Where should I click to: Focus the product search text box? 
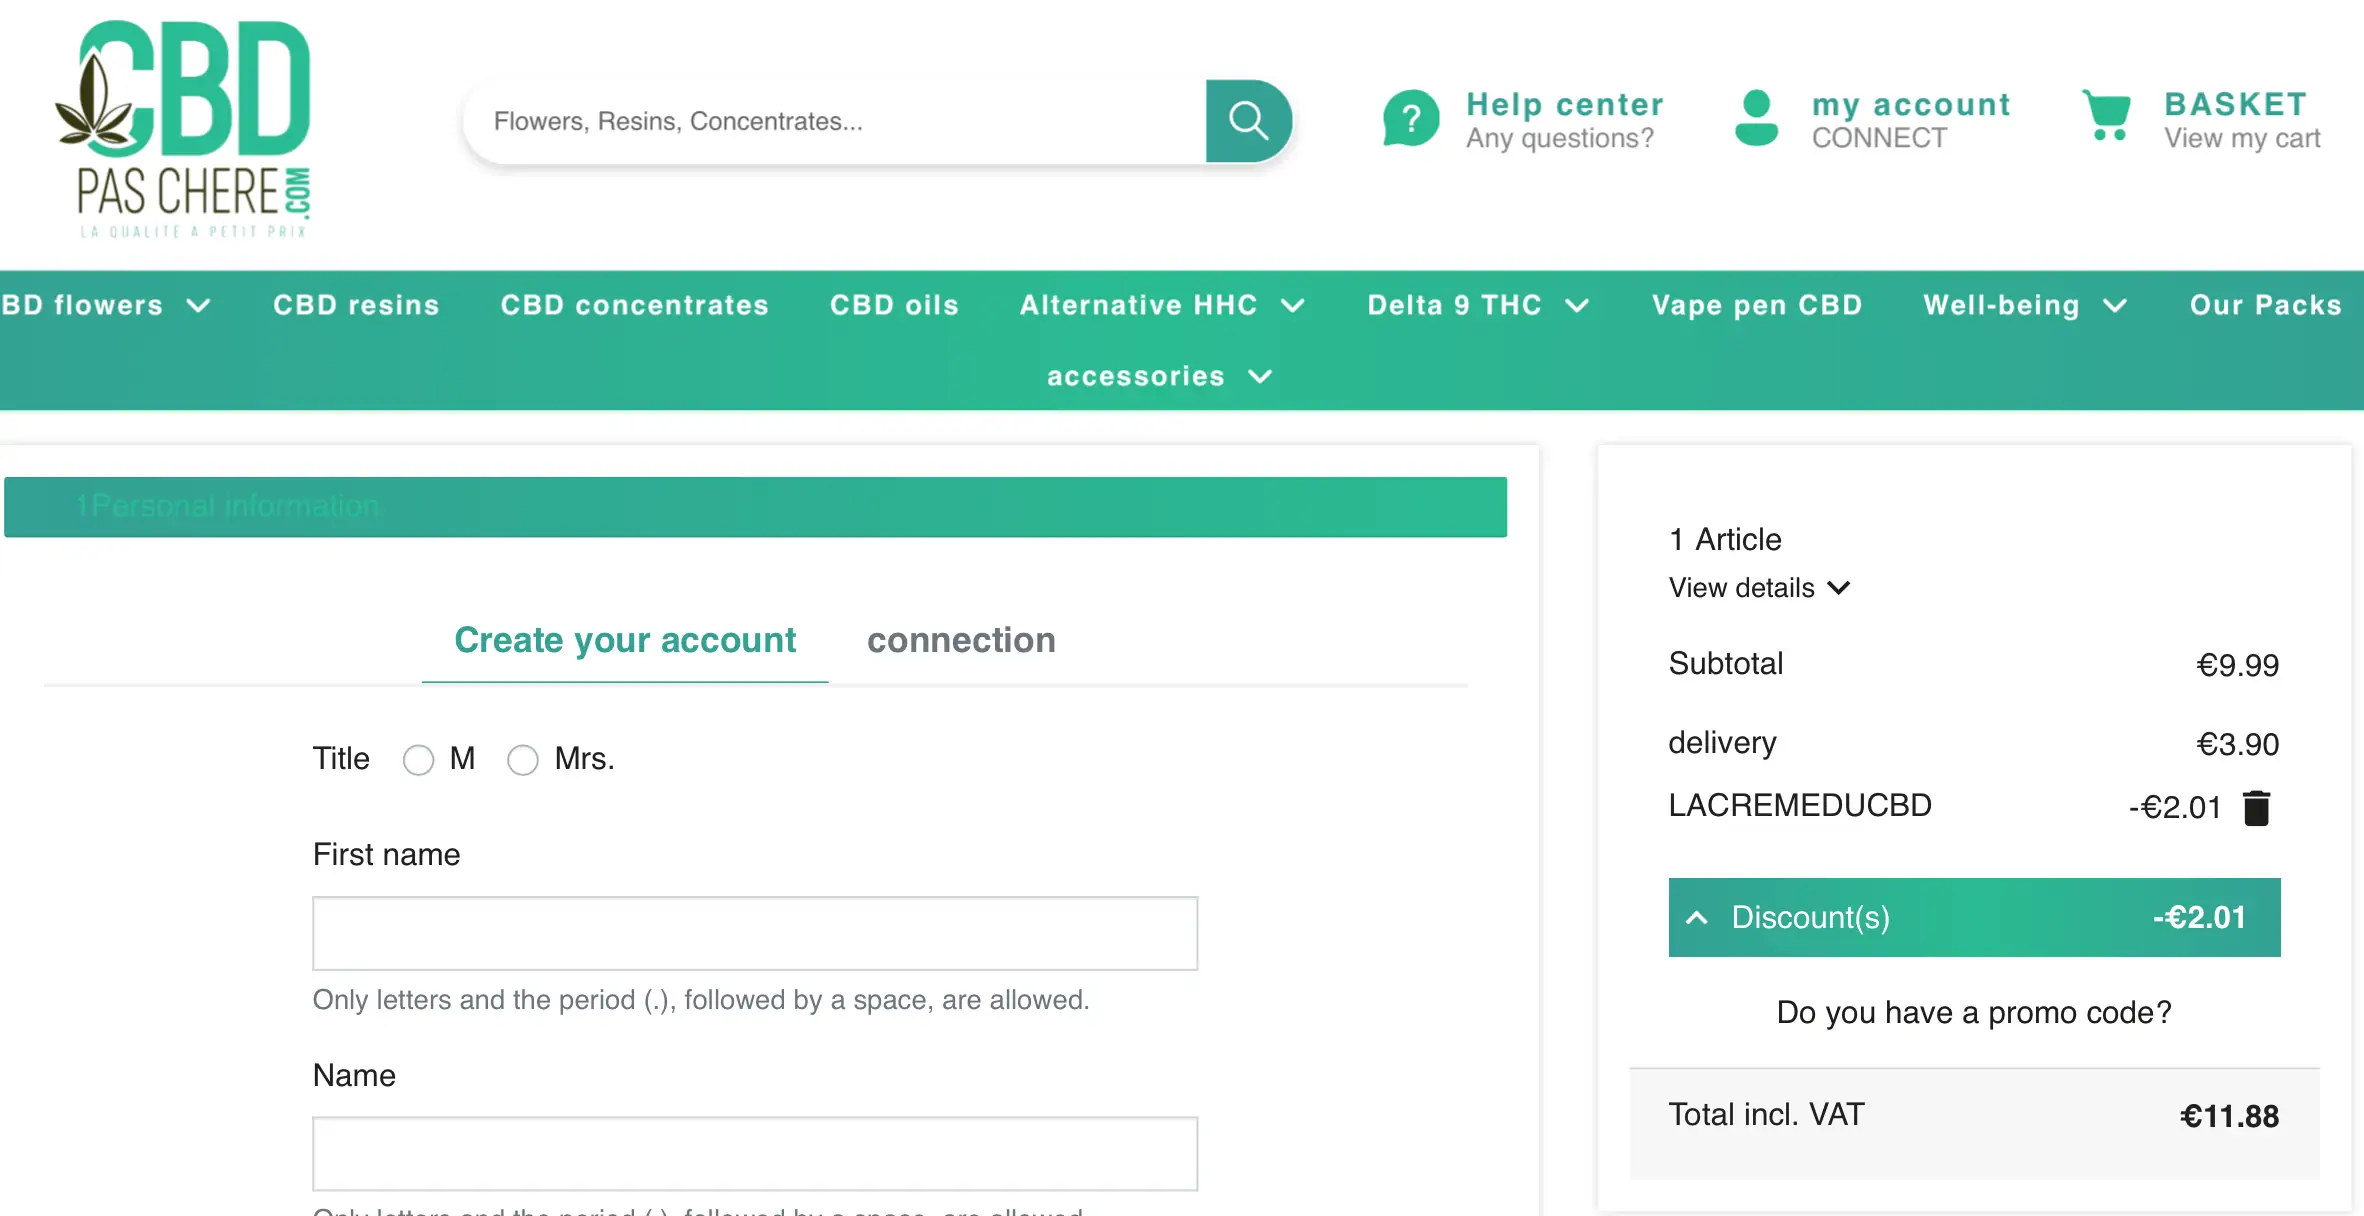(835, 121)
